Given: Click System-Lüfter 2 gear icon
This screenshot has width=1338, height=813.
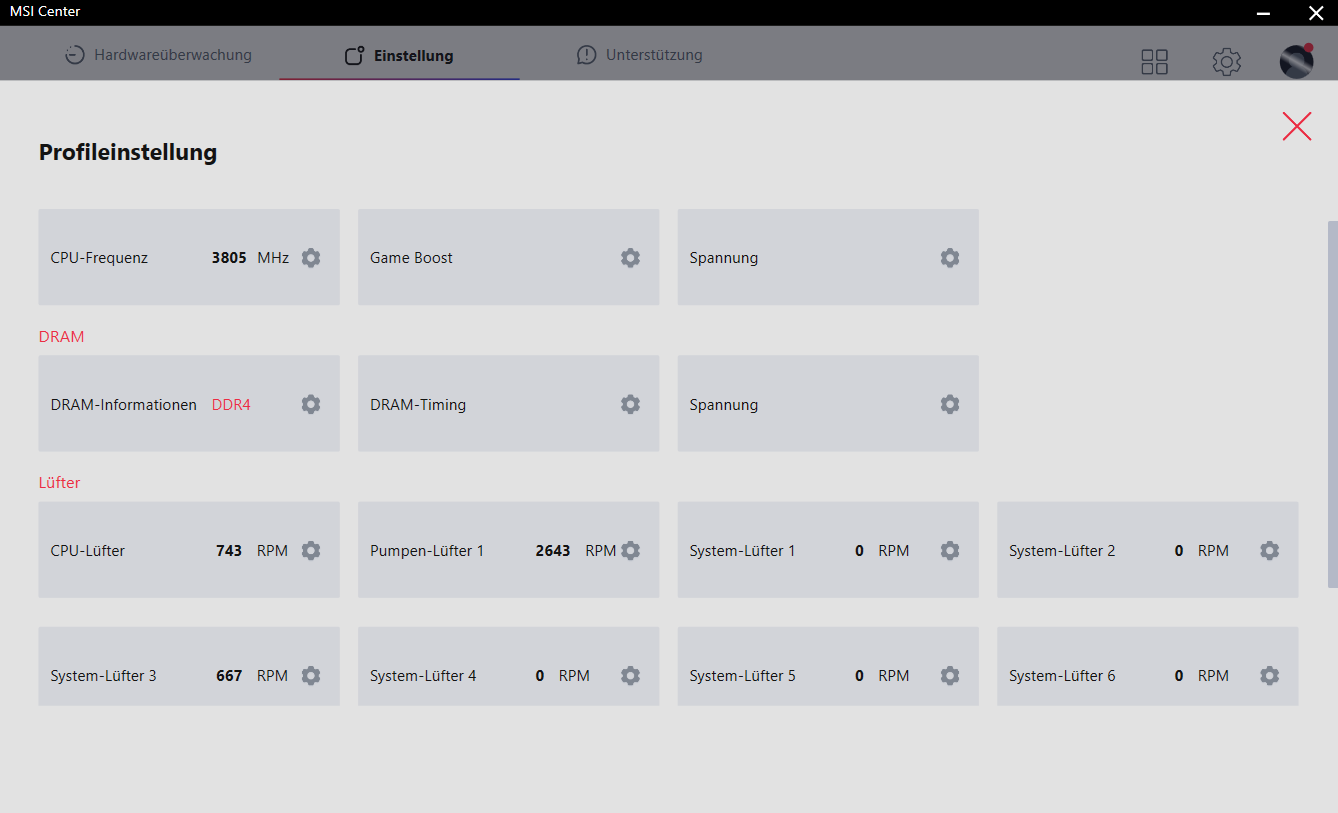Looking at the screenshot, I should [1269, 551].
